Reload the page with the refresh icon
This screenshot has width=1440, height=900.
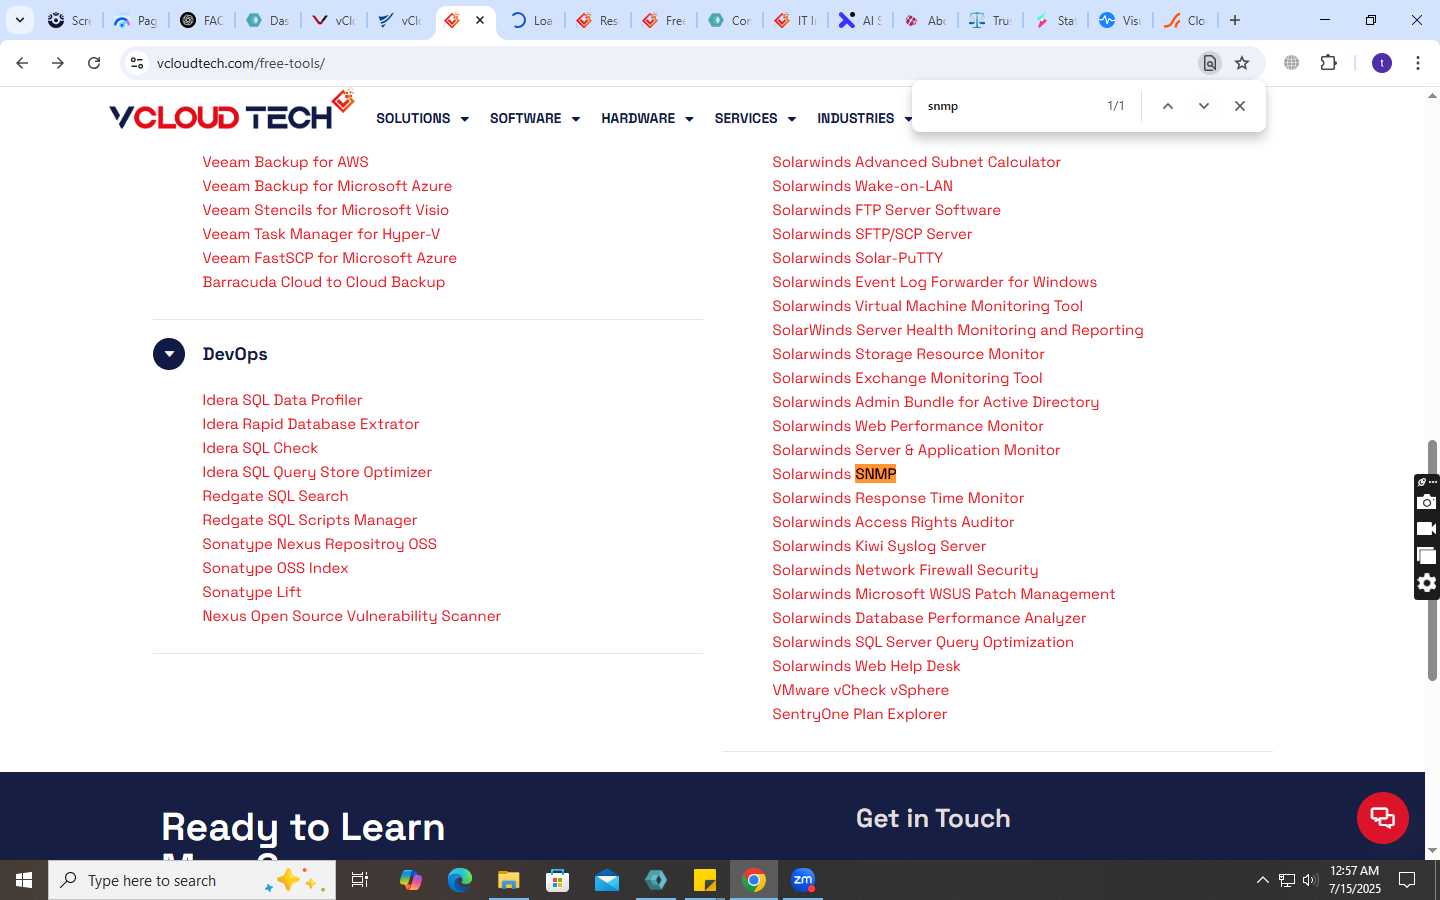coord(94,63)
